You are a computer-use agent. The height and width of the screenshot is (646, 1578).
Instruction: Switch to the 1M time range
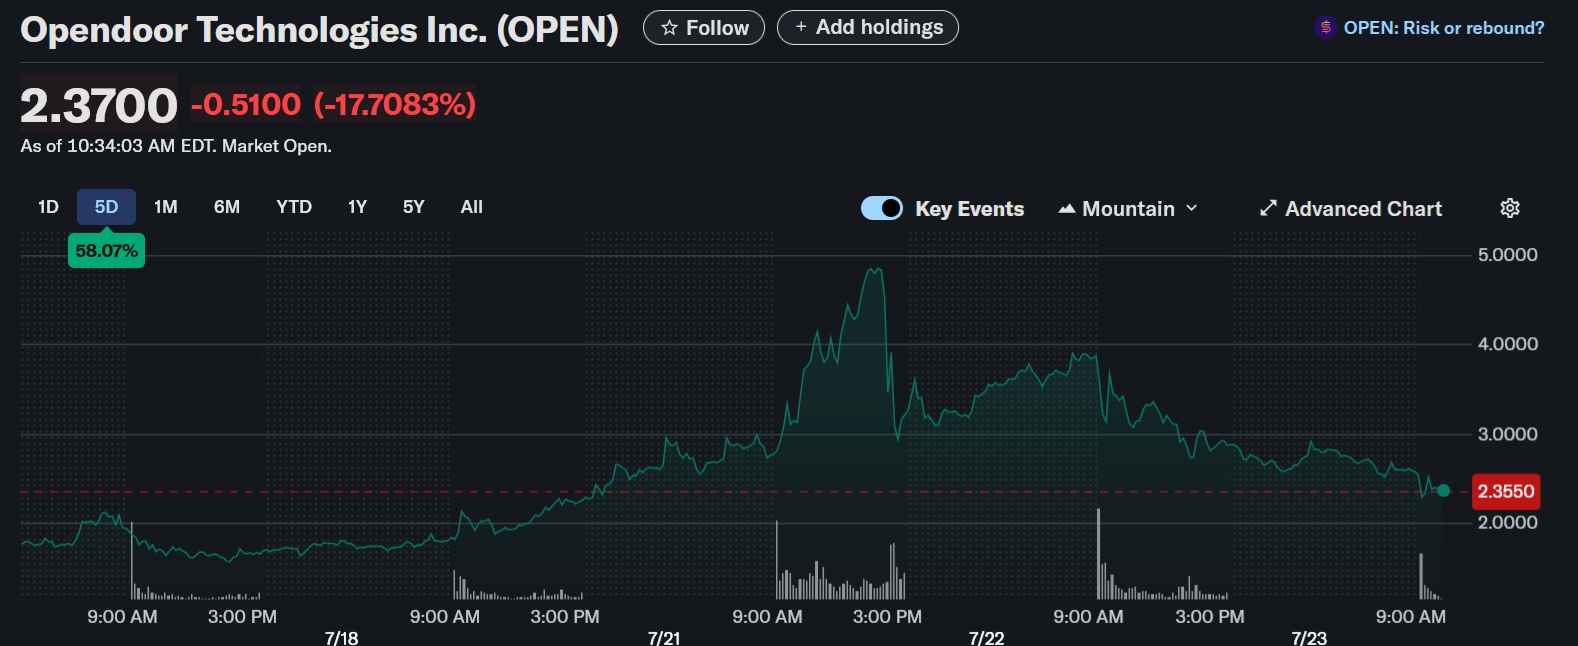click(x=166, y=207)
